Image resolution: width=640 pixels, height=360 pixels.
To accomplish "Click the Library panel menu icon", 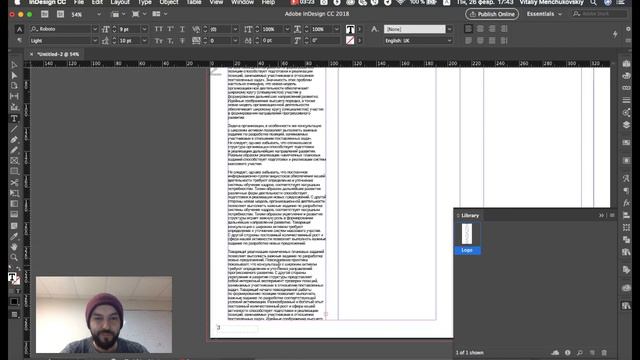I will tap(612, 215).
